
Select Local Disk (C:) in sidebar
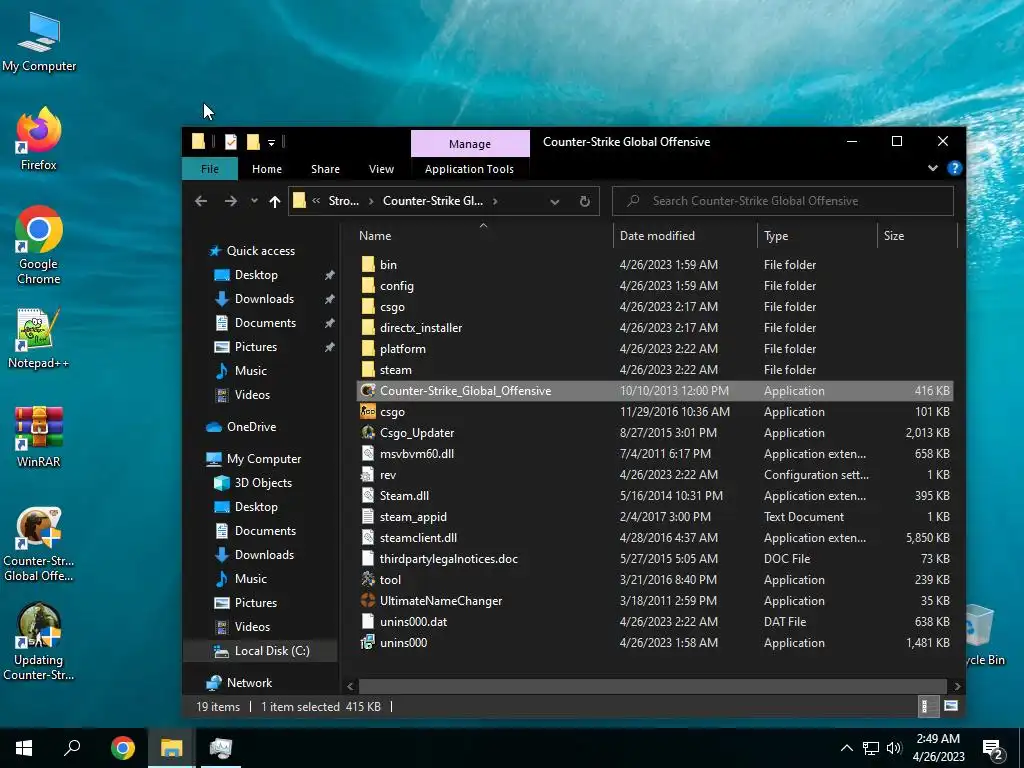coord(272,650)
